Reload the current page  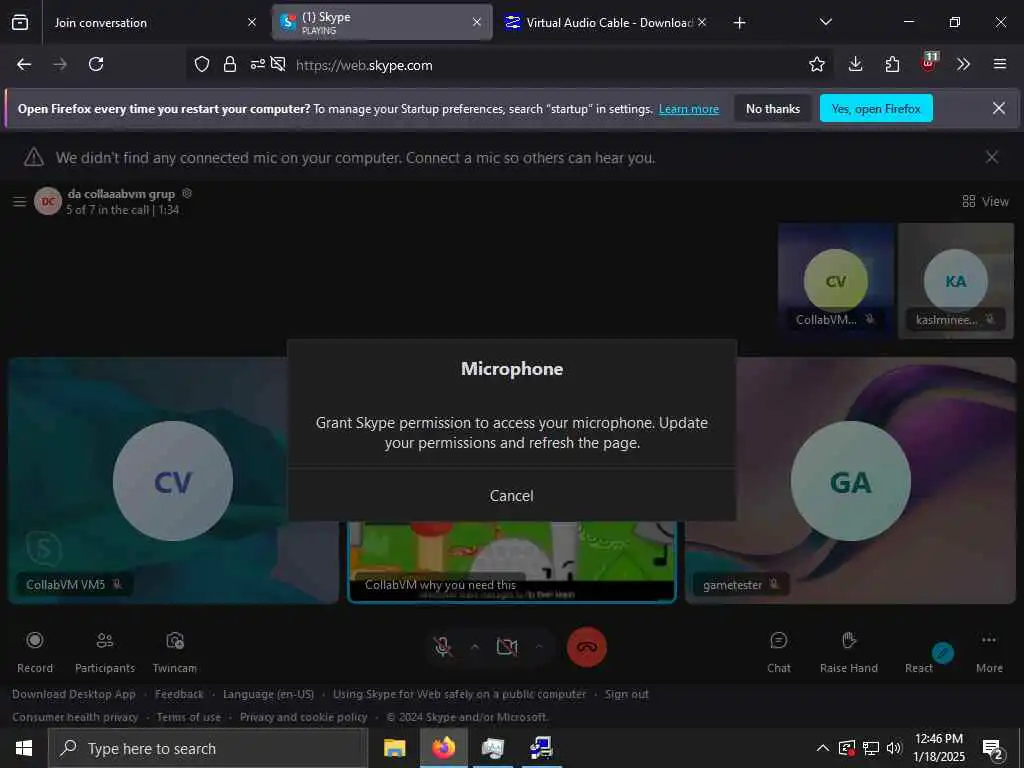(x=96, y=64)
